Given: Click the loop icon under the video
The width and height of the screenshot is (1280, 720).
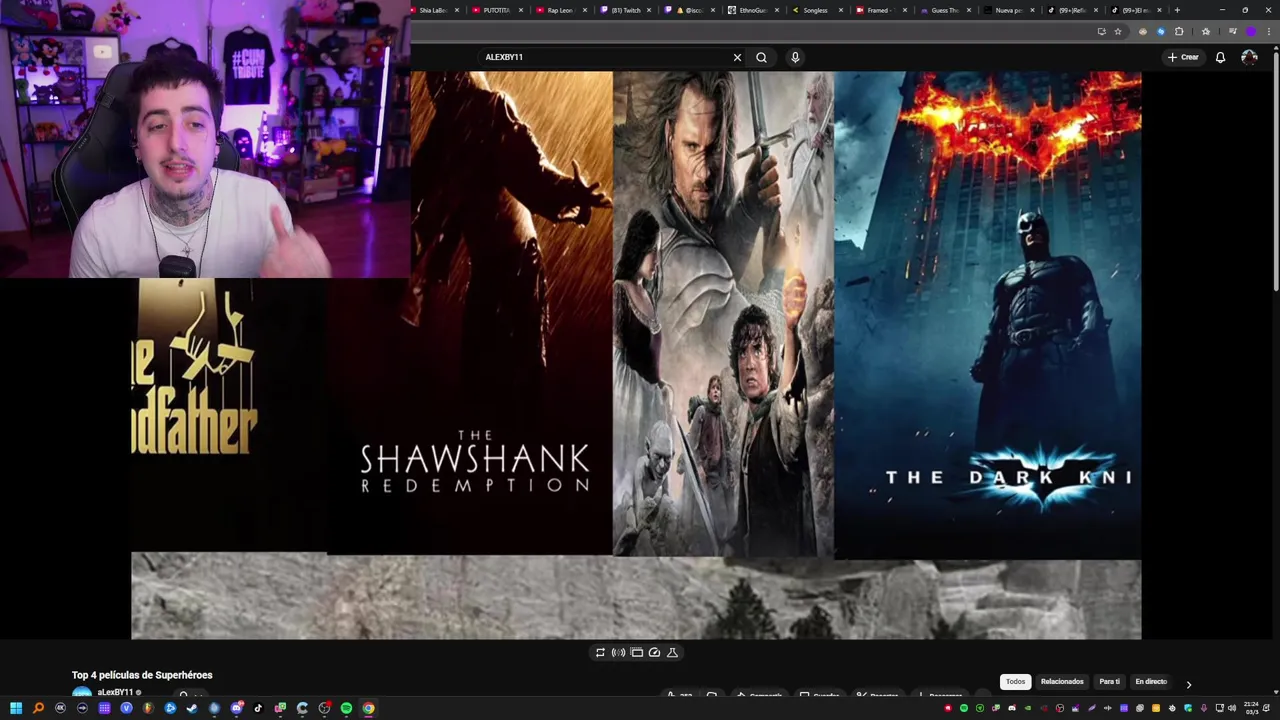Looking at the screenshot, I should 600,652.
